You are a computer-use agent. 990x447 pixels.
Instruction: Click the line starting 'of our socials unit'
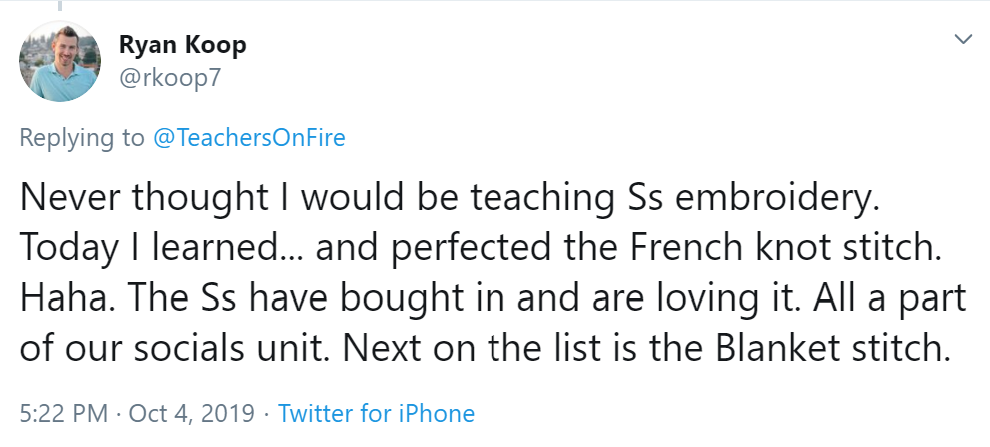[x=480, y=350]
